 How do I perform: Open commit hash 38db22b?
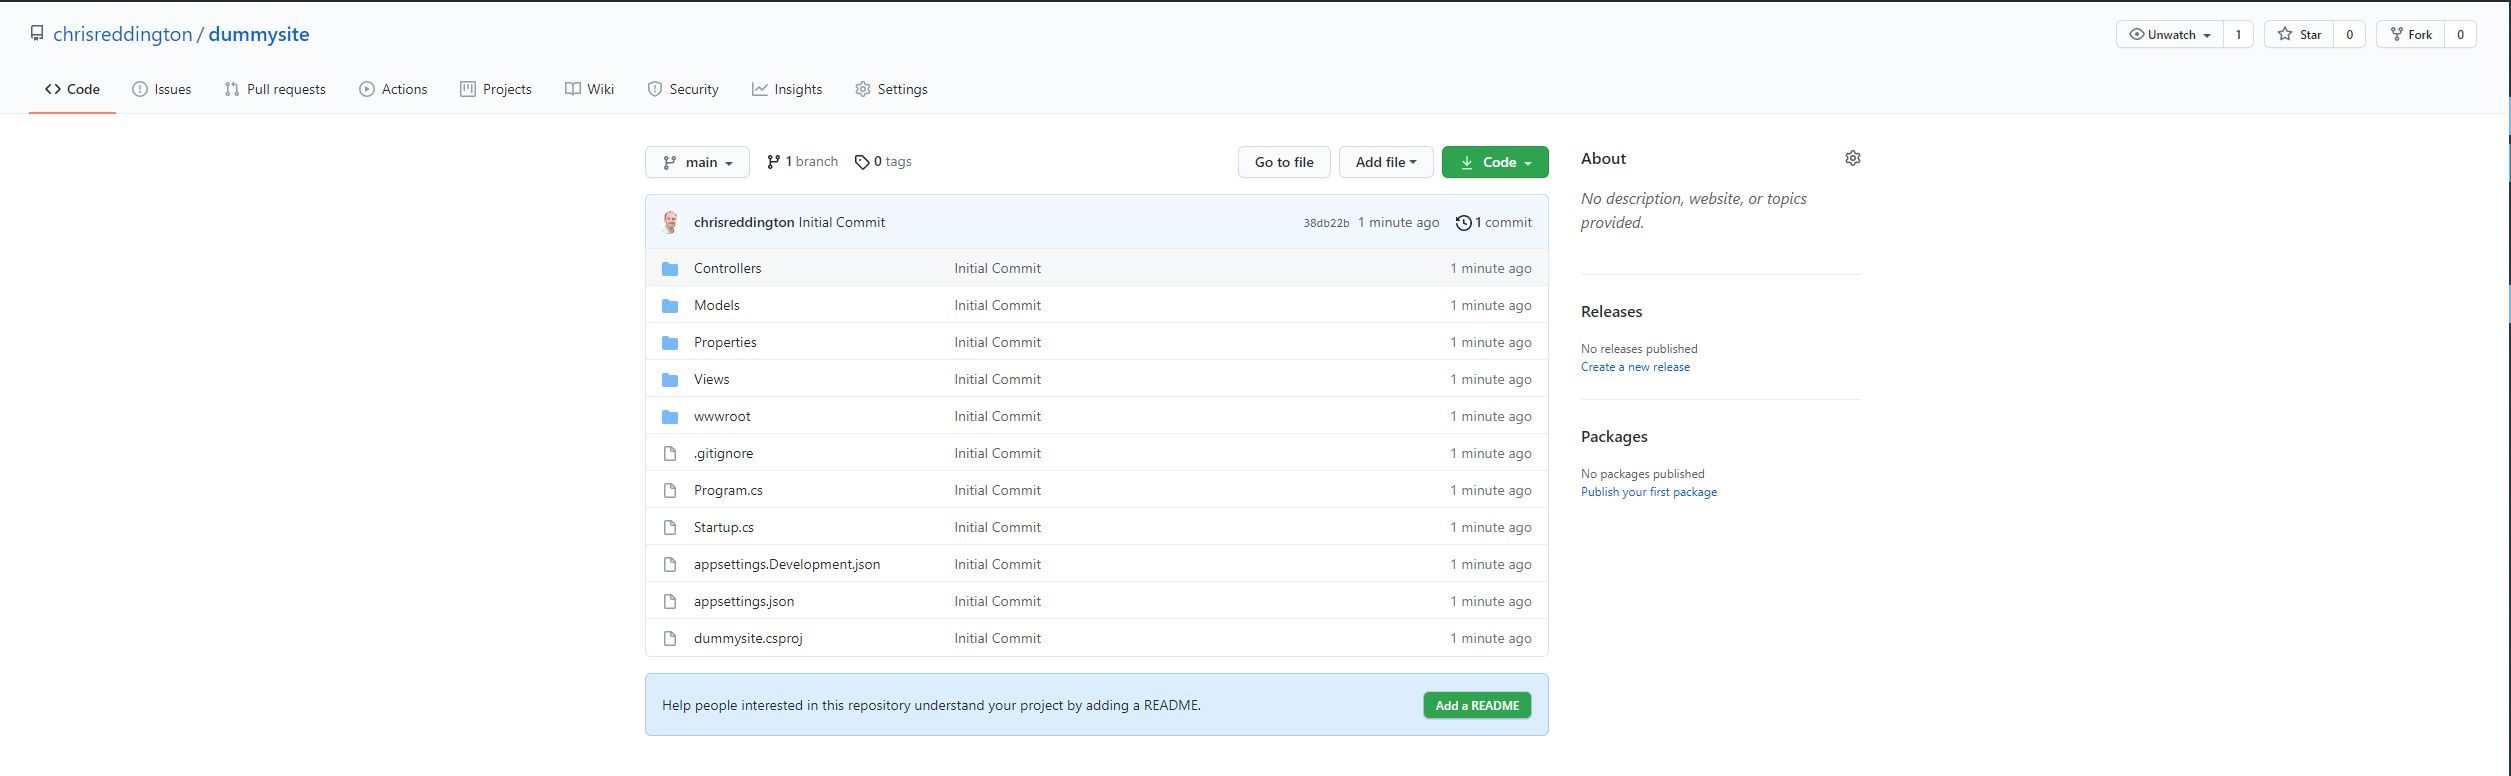click(1326, 223)
